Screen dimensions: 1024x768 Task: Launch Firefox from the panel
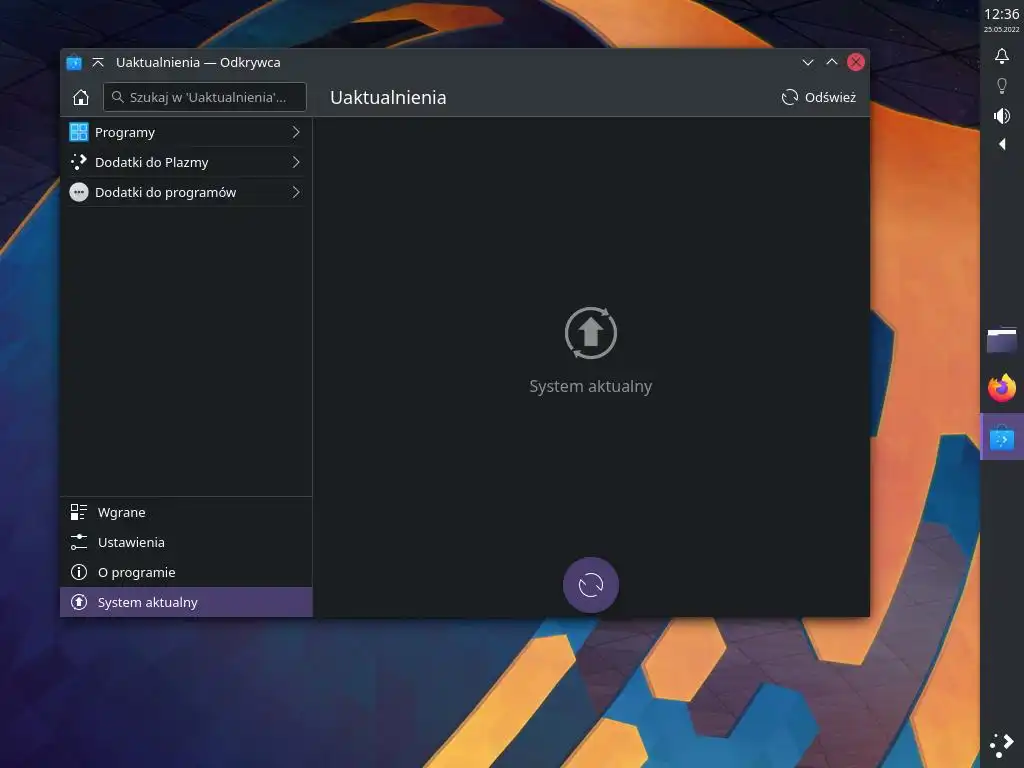1002,389
